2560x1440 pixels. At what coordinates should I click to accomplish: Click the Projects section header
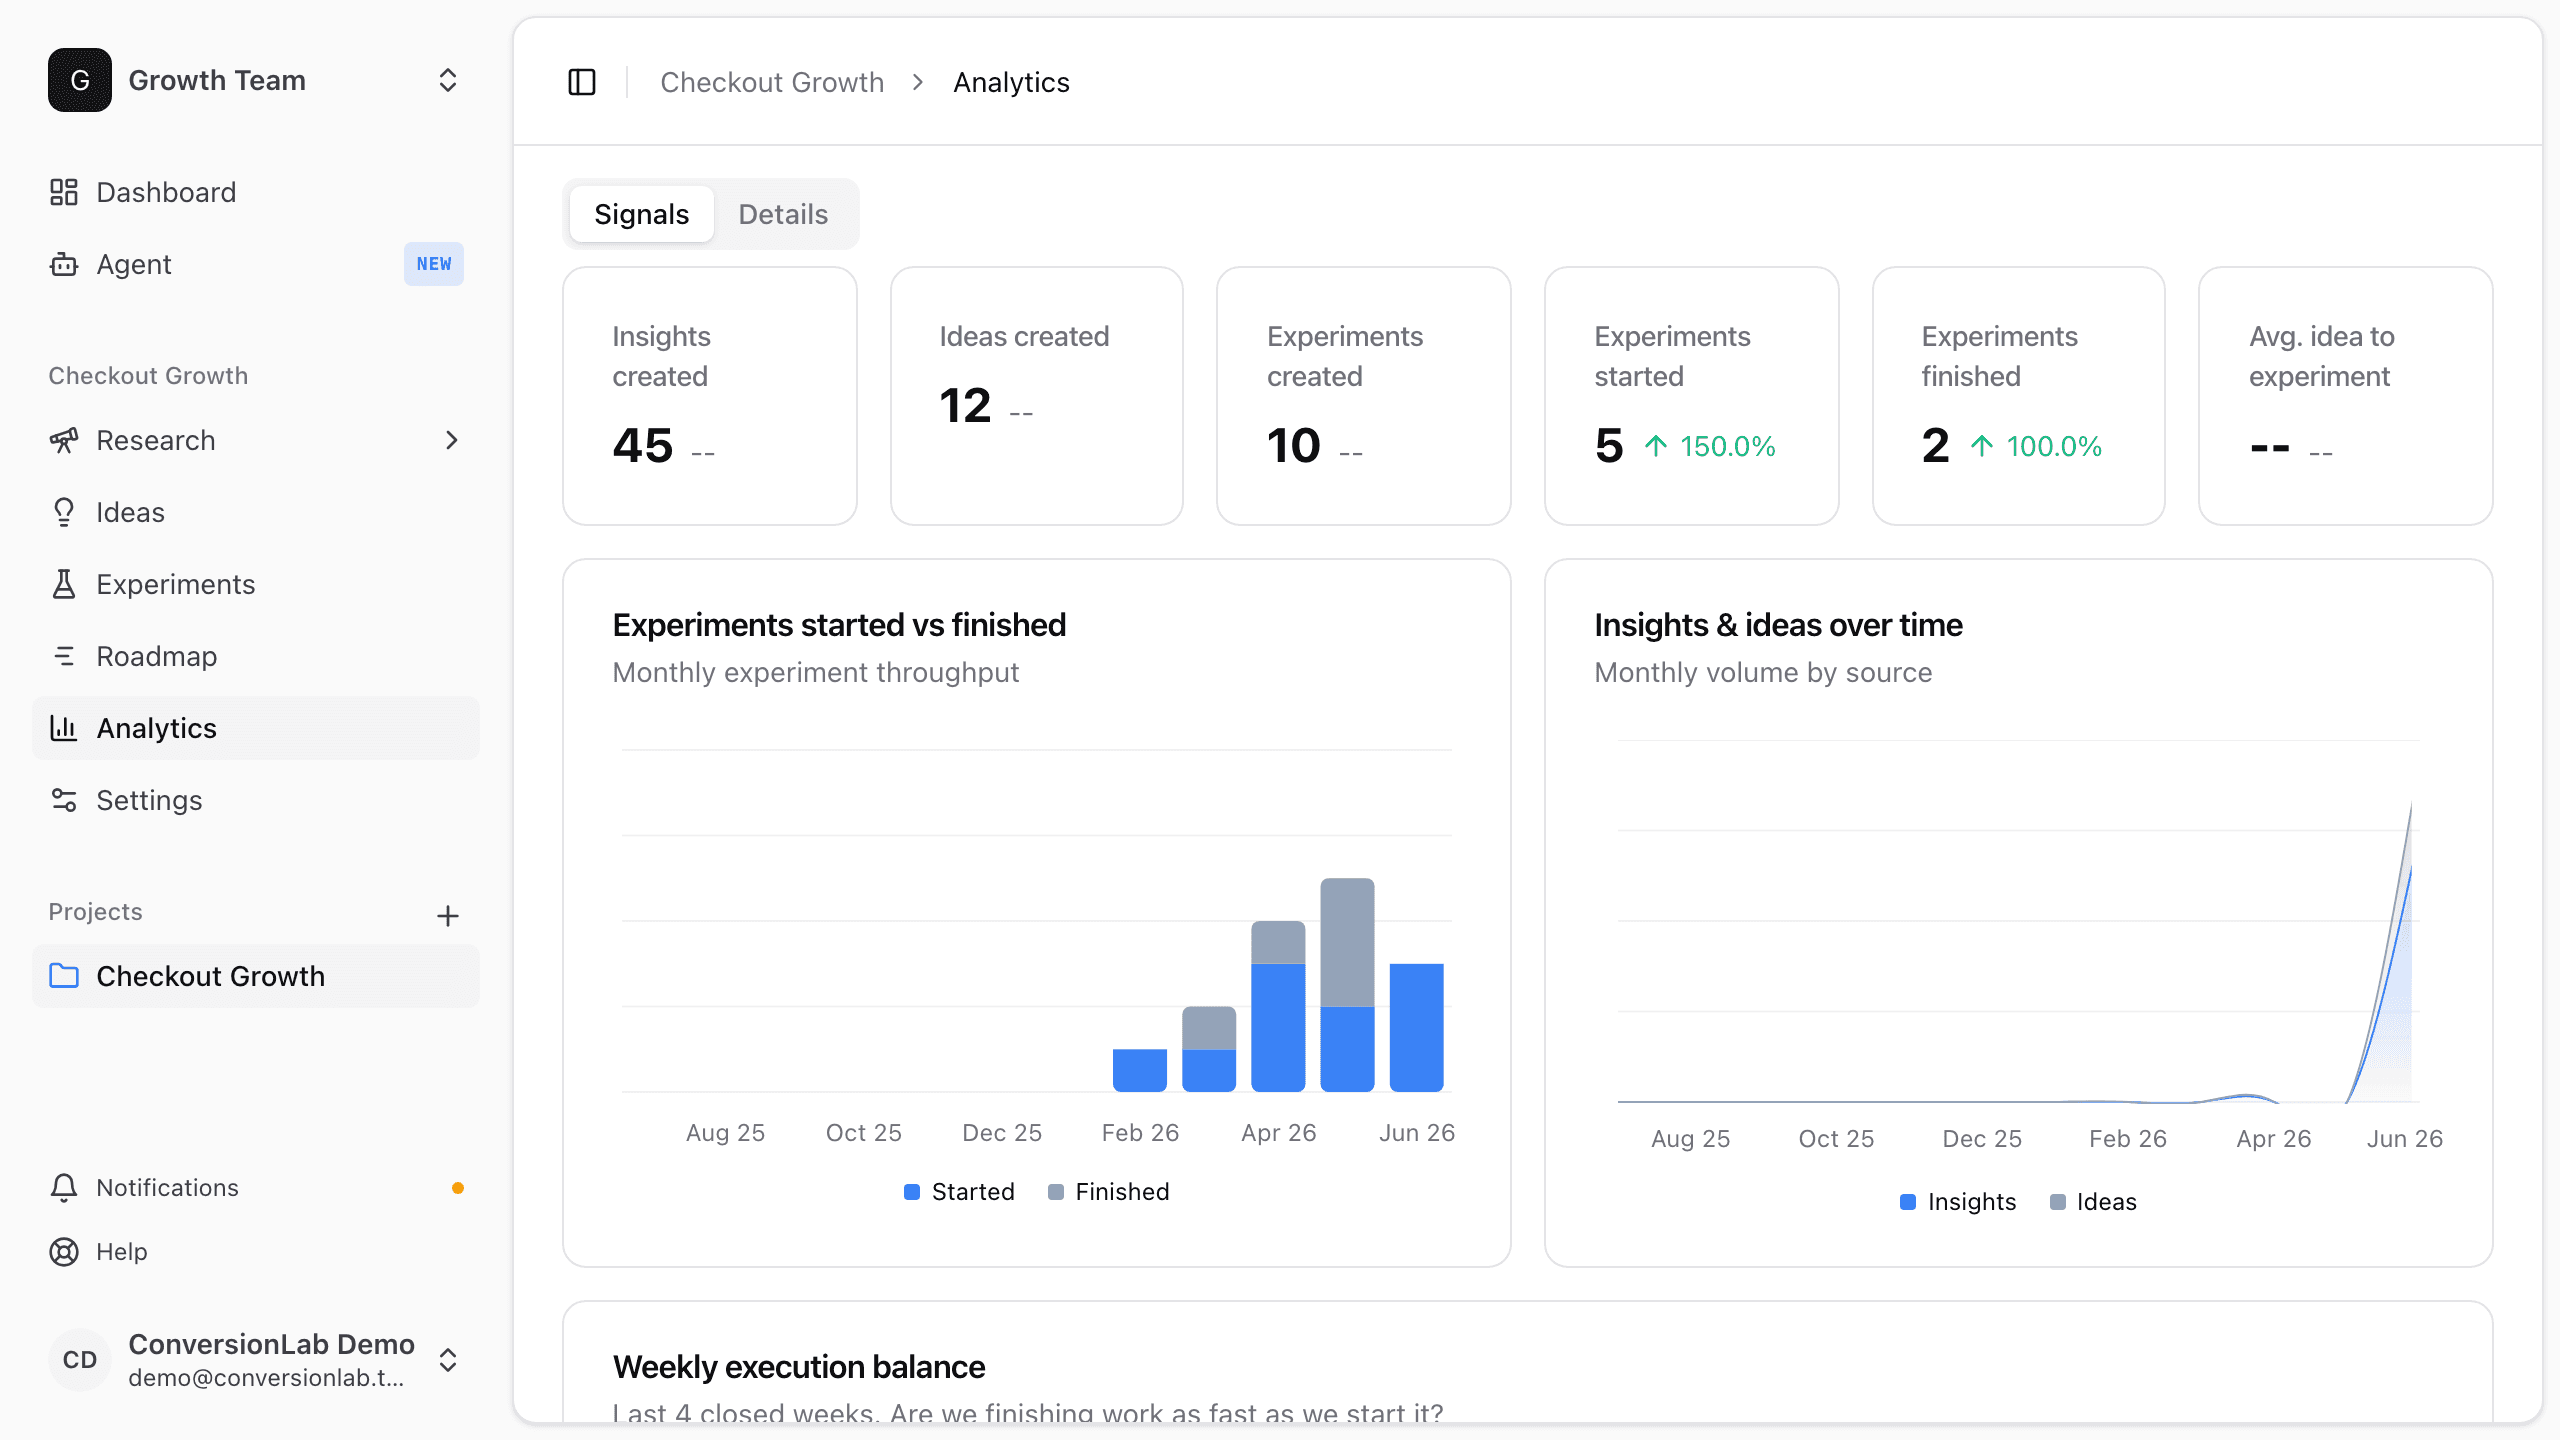point(96,912)
